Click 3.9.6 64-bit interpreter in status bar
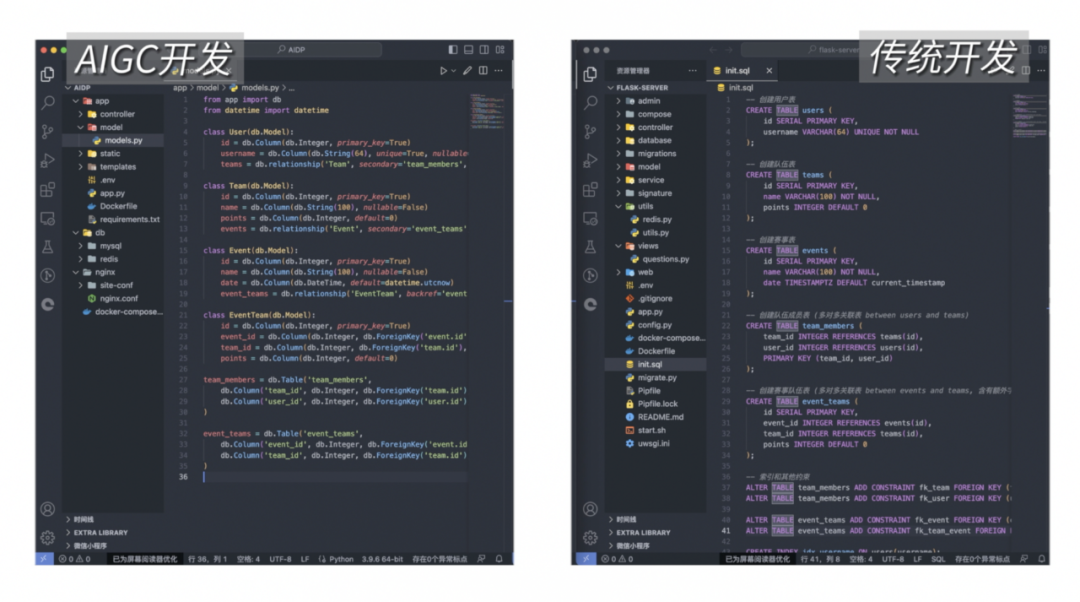This screenshot has width=1080, height=602. pyautogui.click(x=382, y=559)
